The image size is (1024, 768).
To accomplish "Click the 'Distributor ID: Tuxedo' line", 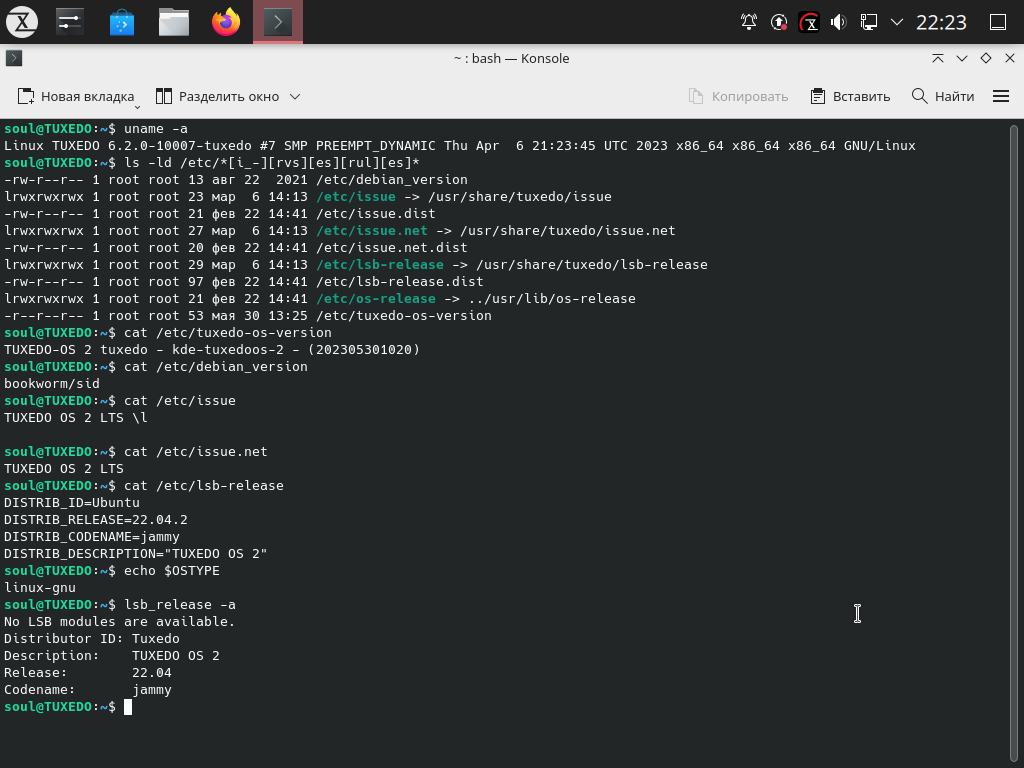I will coord(91,639).
